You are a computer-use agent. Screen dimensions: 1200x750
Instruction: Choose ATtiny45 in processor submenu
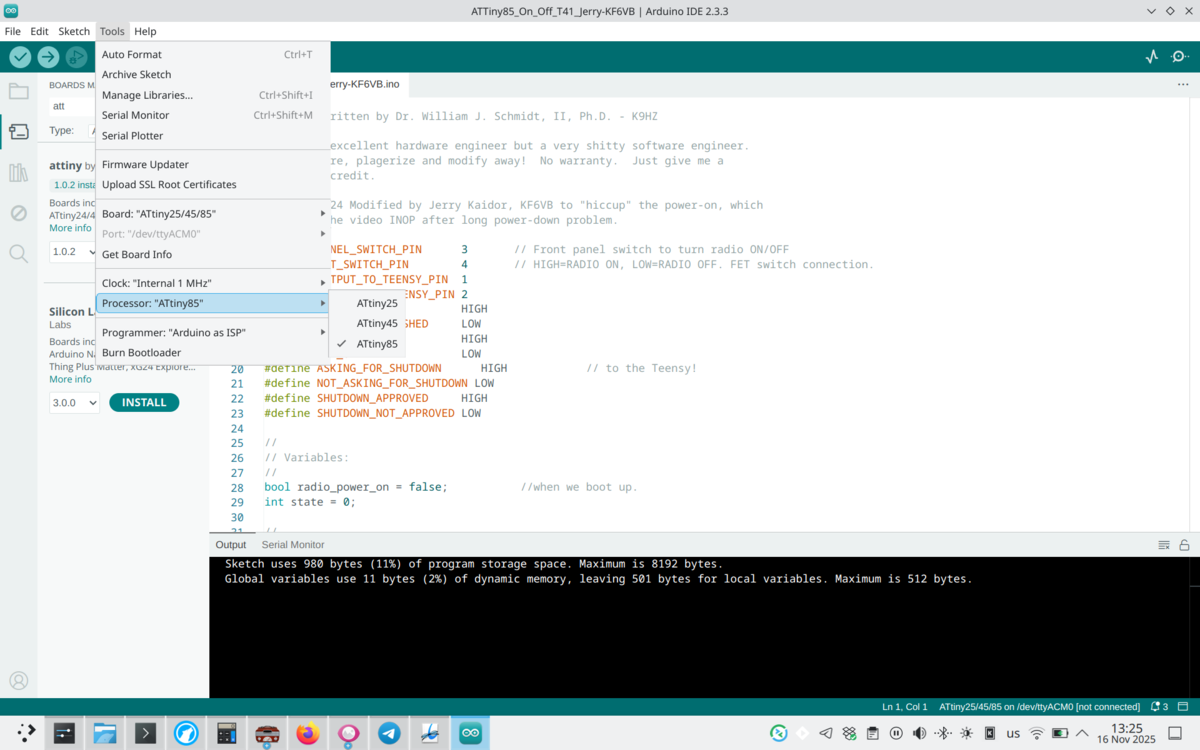(377, 324)
